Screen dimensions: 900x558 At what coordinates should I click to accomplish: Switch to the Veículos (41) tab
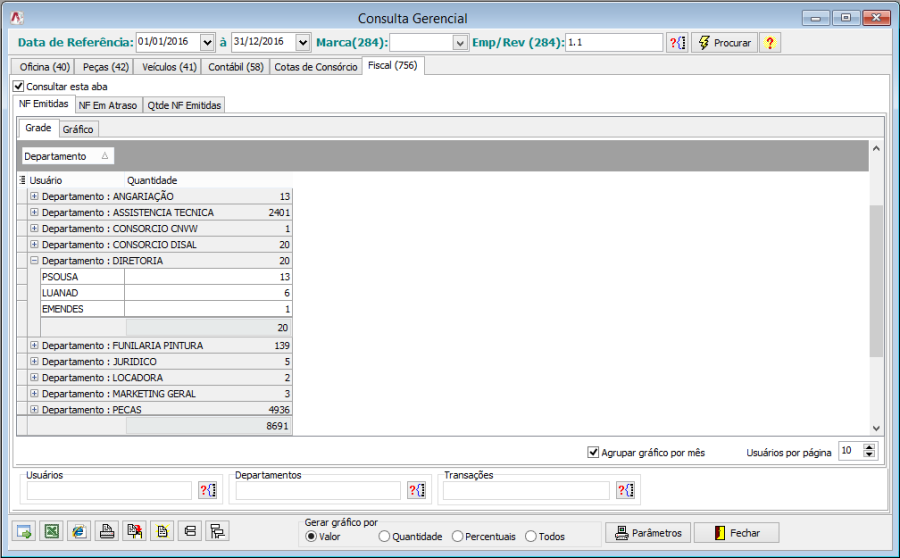169,67
